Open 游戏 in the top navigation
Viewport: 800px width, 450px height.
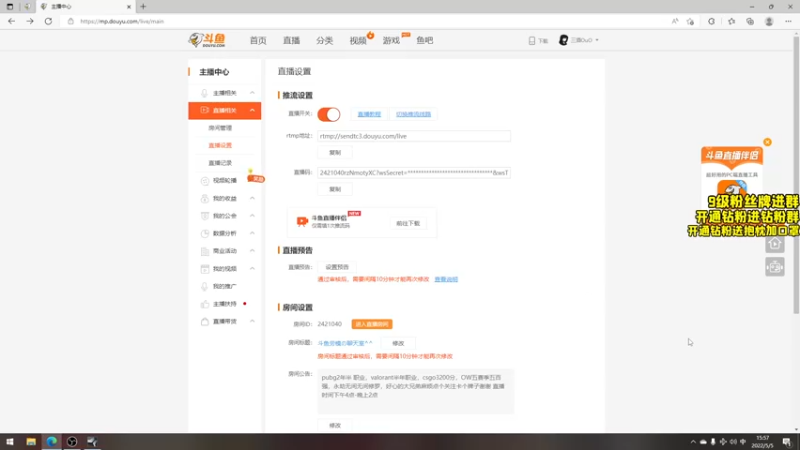(x=391, y=40)
